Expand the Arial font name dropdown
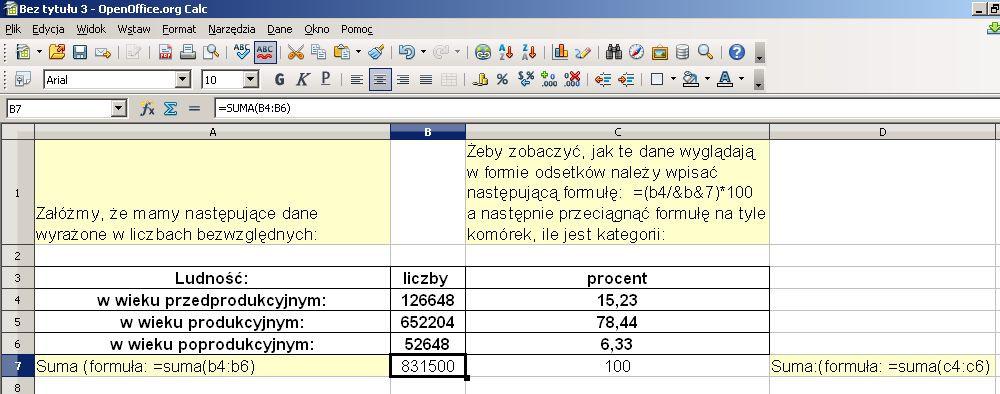The width and height of the screenshot is (1000, 394). (x=183, y=80)
